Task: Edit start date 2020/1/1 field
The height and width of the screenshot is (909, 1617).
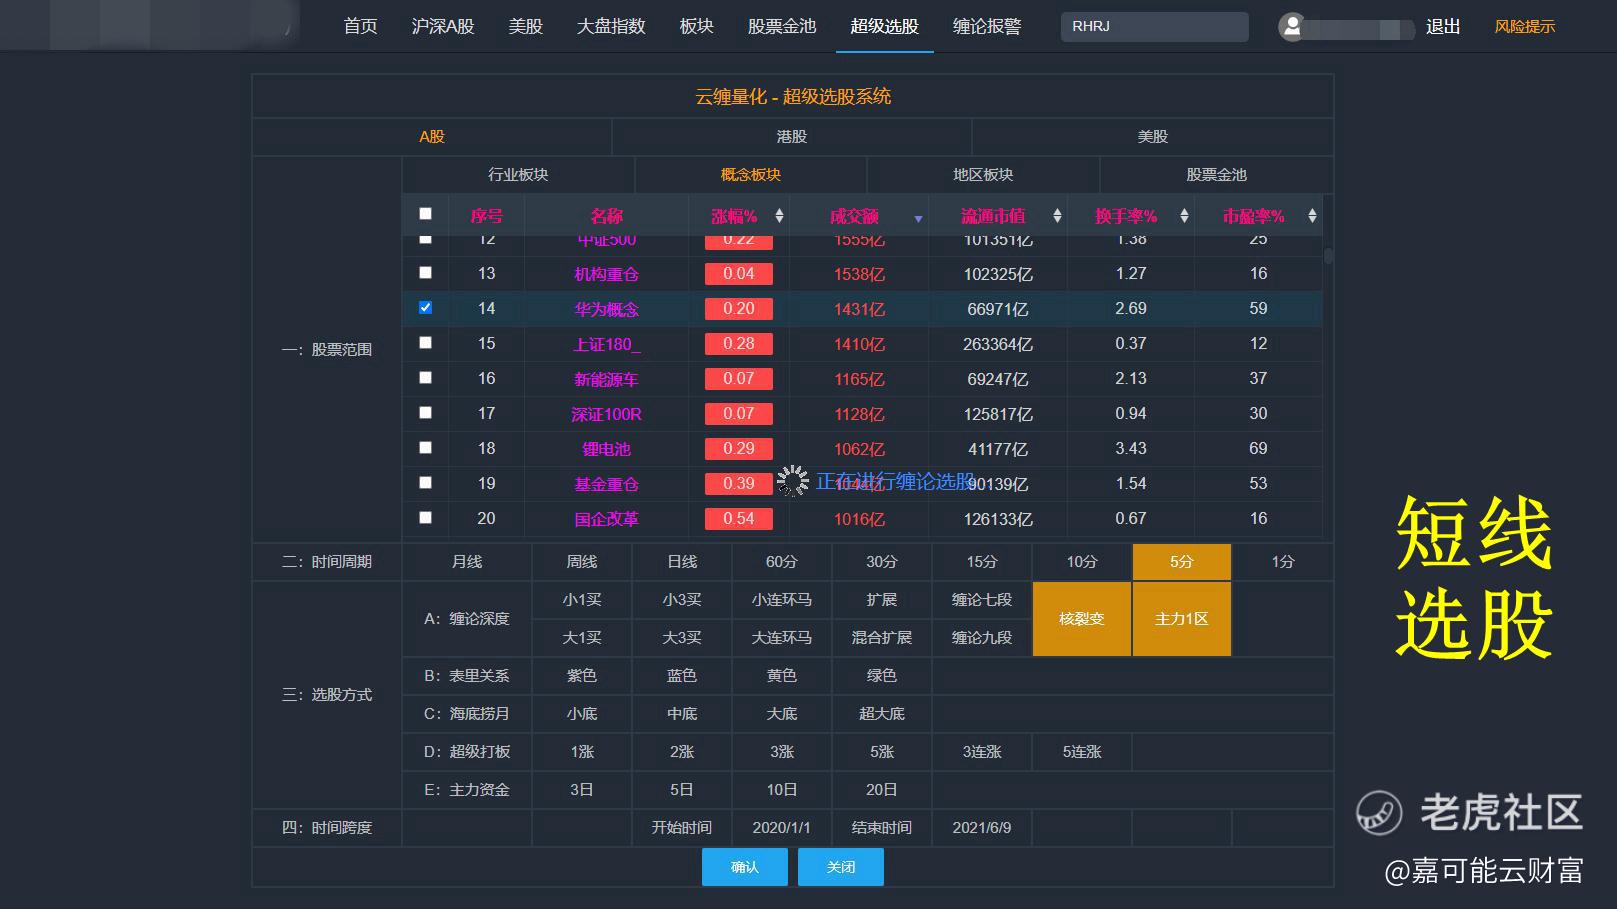Action: 782,828
